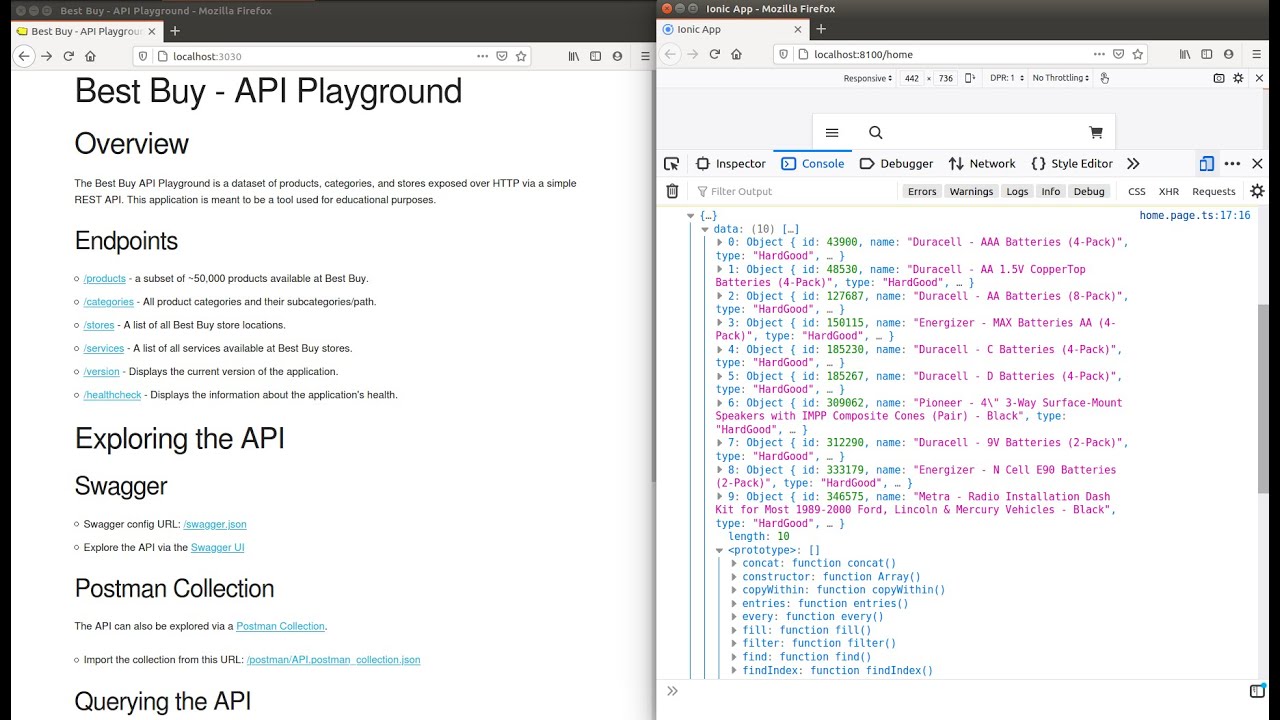Open the Swagger UI link
Screen dimensions: 1280x720
pyautogui.click(x=217, y=547)
